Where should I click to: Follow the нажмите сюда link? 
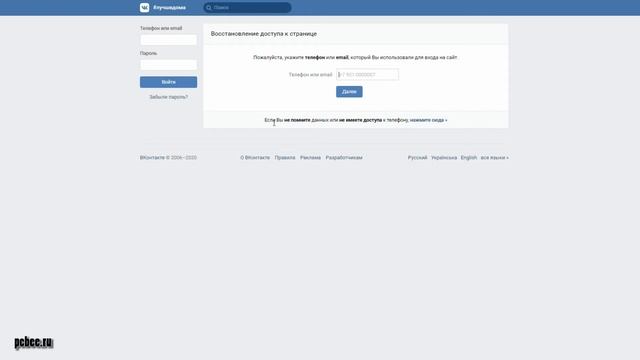coord(428,120)
